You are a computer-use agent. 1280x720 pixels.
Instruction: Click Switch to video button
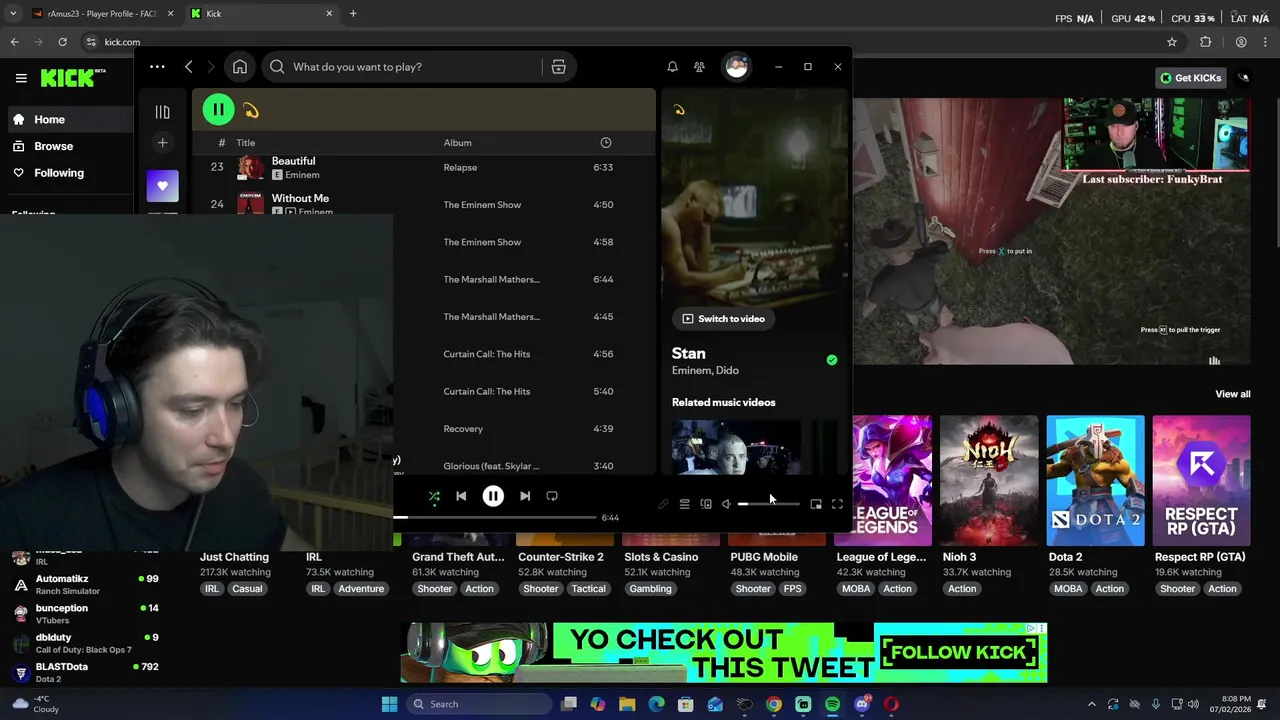tap(723, 319)
